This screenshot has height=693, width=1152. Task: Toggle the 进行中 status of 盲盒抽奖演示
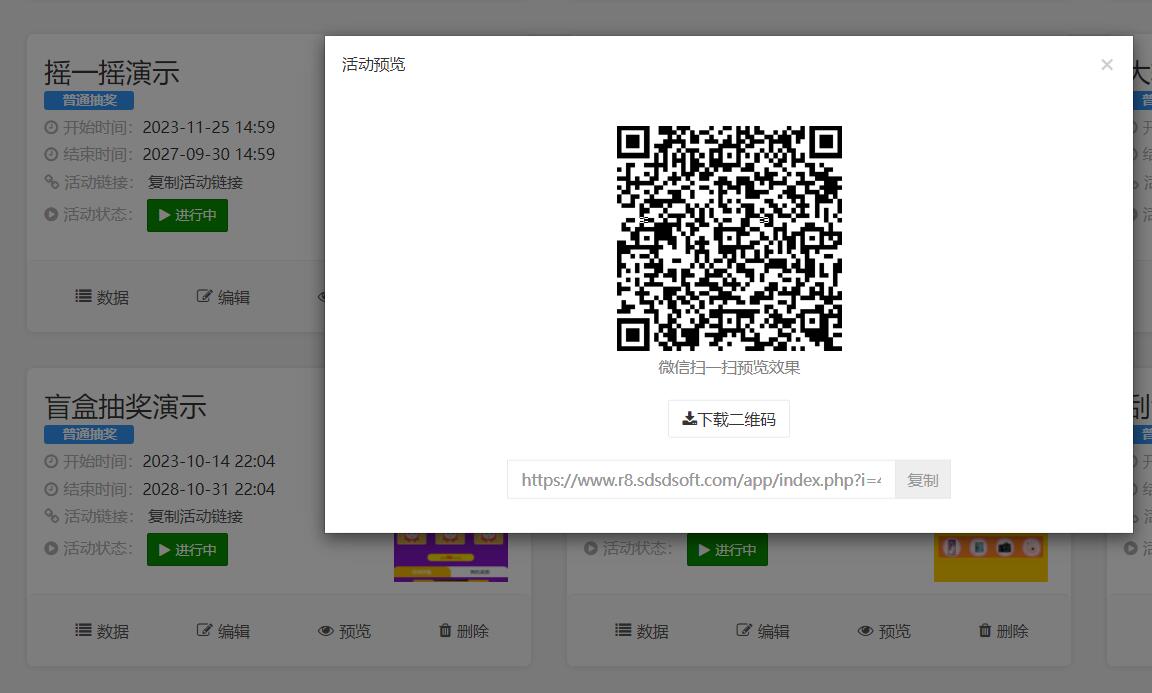[x=187, y=550]
